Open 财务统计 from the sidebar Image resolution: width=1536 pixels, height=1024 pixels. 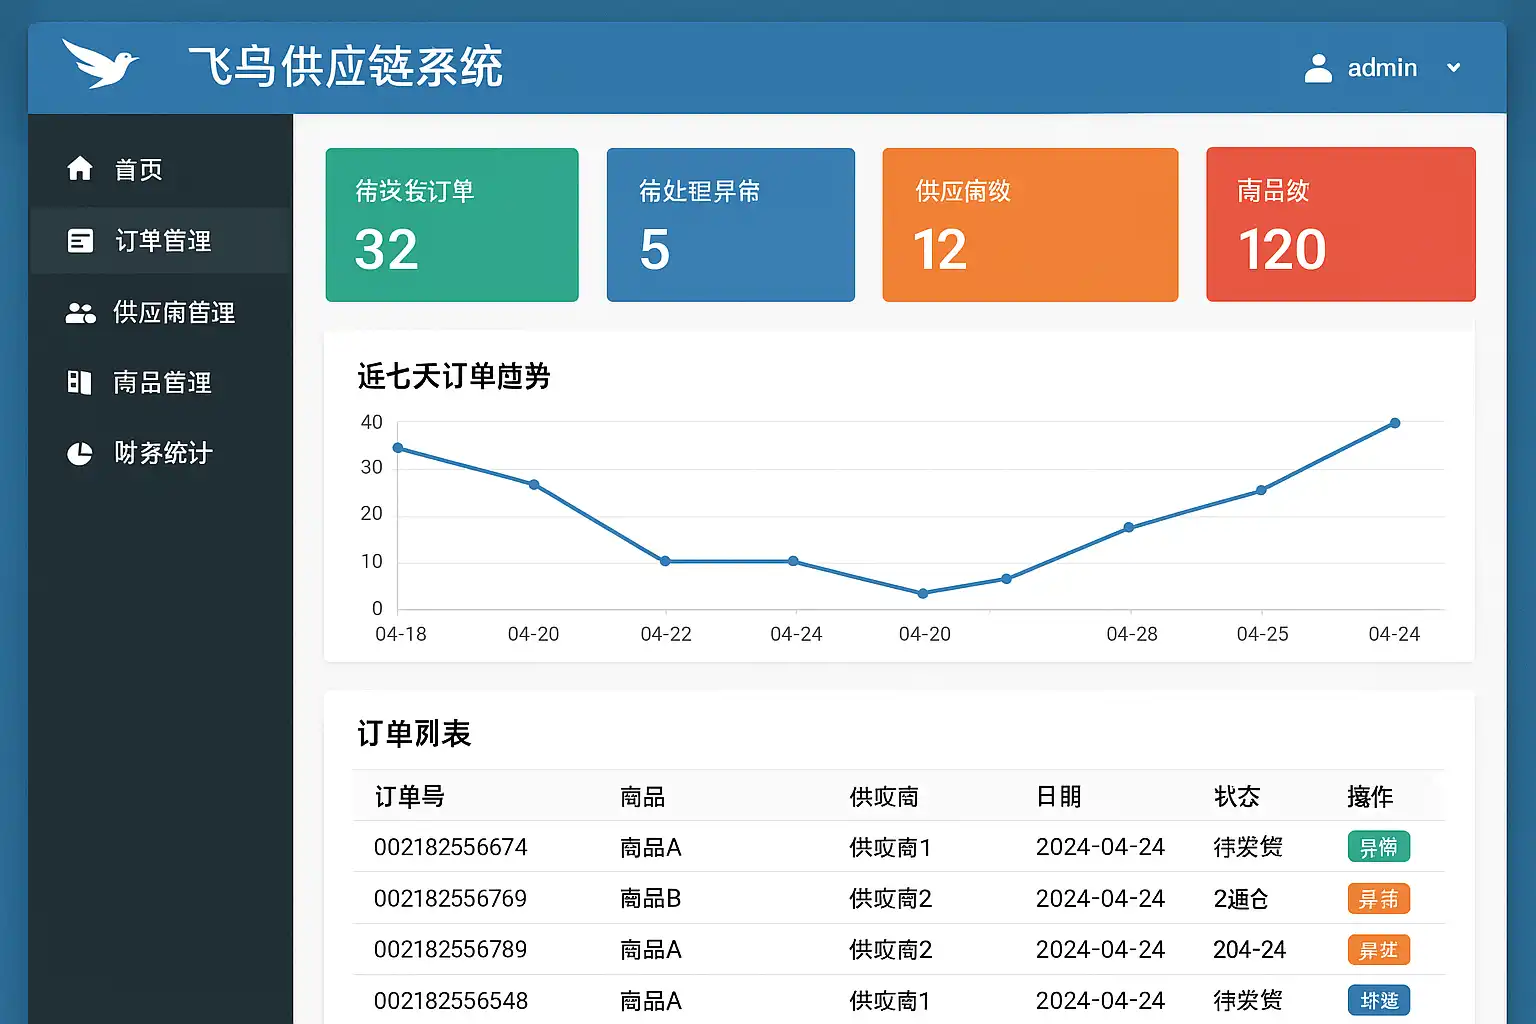[x=163, y=454]
